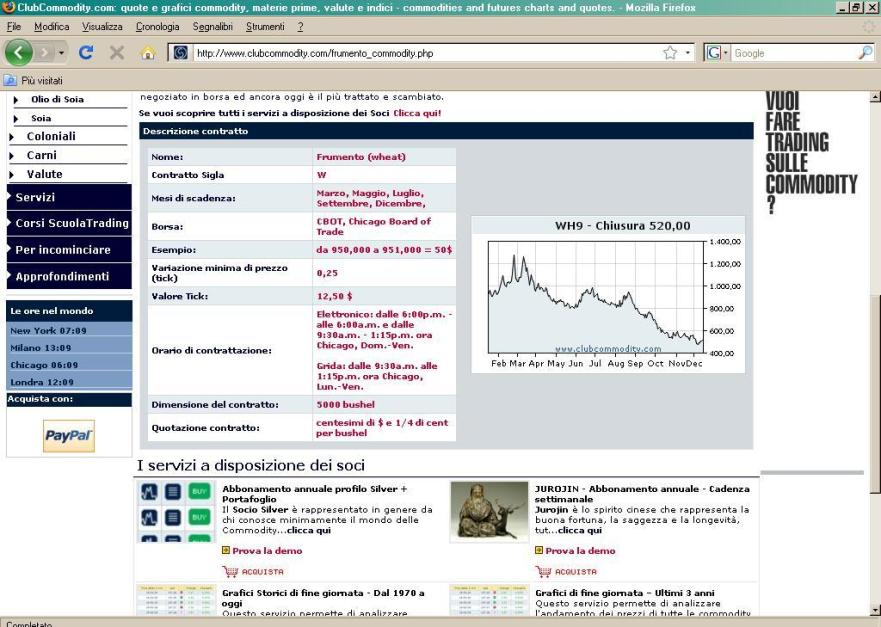Open the ? help menu
881x627 pixels.
tap(300, 26)
